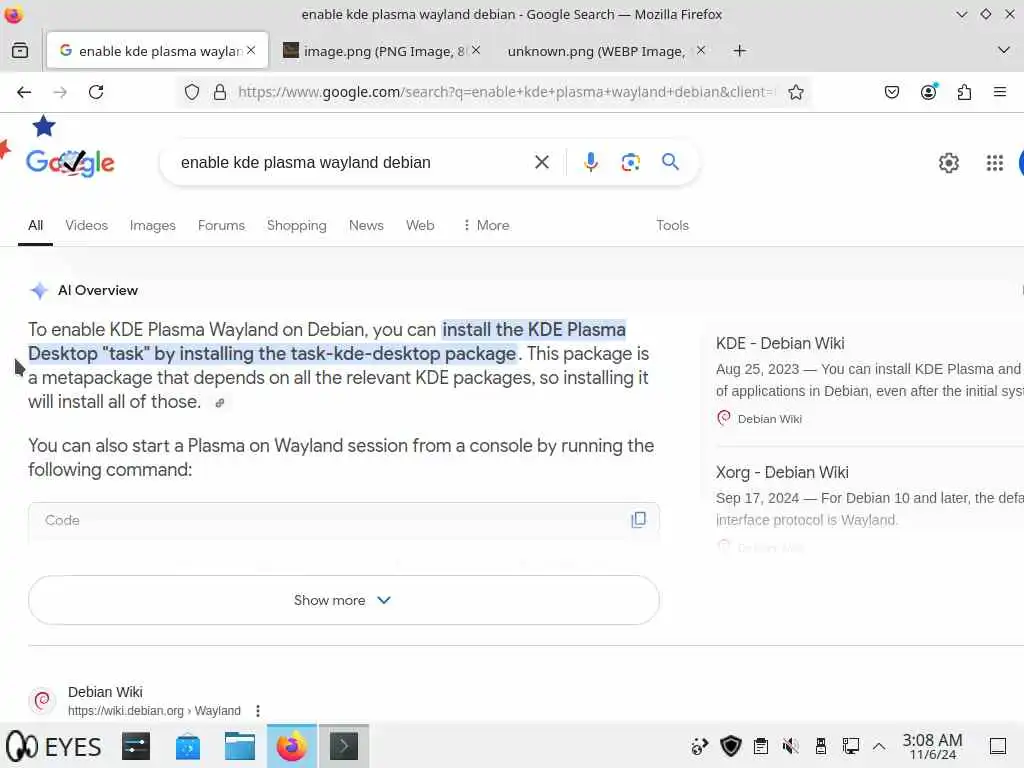
Task: Open the tracking protection shield icon
Action: [191, 92]
